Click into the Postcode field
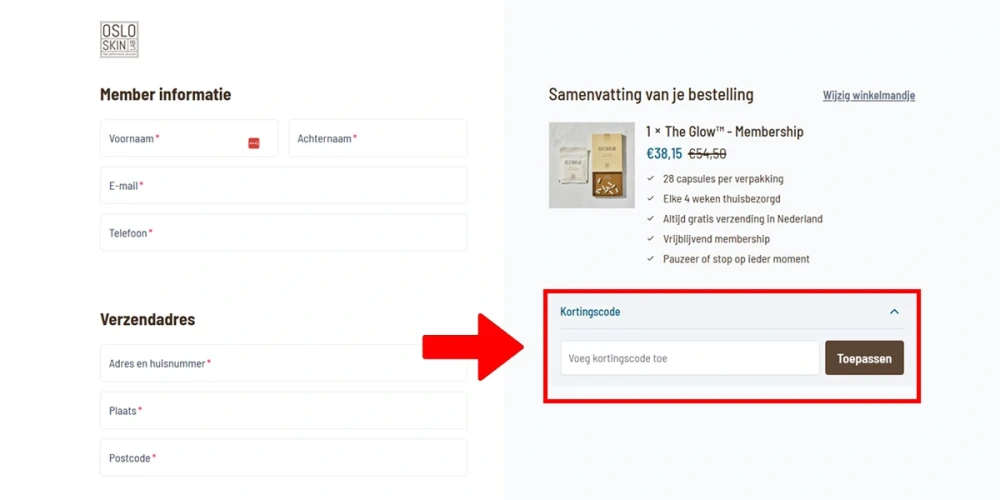Viewport: 1000px width, 500px height. [x=284, y=457]
